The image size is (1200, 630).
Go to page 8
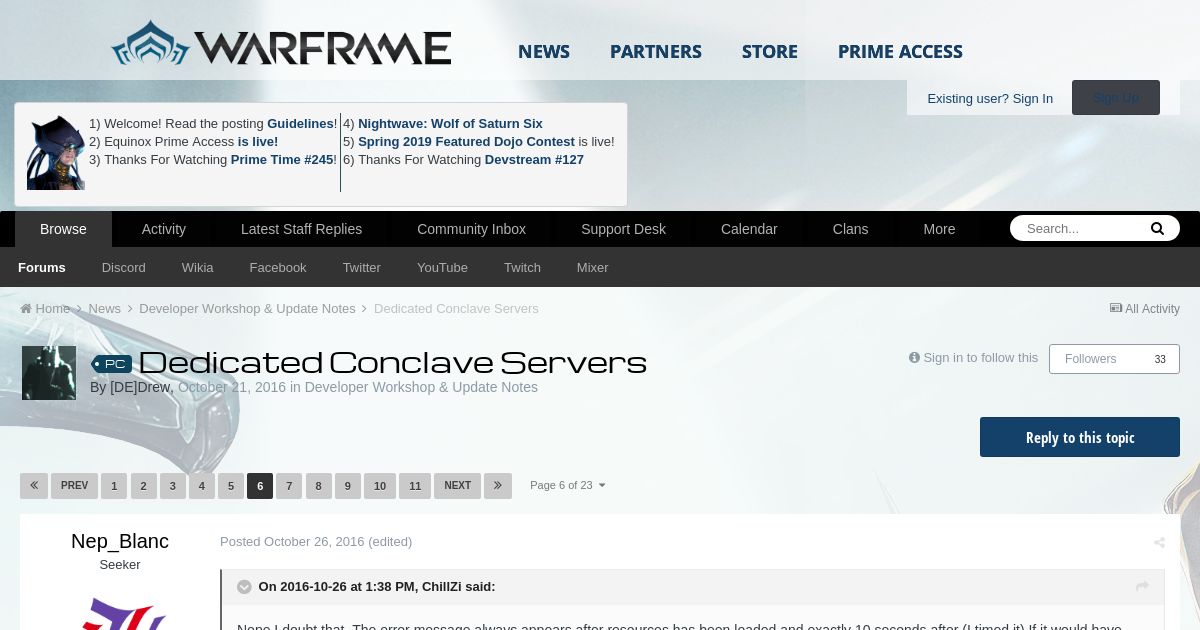coord(318,486)
